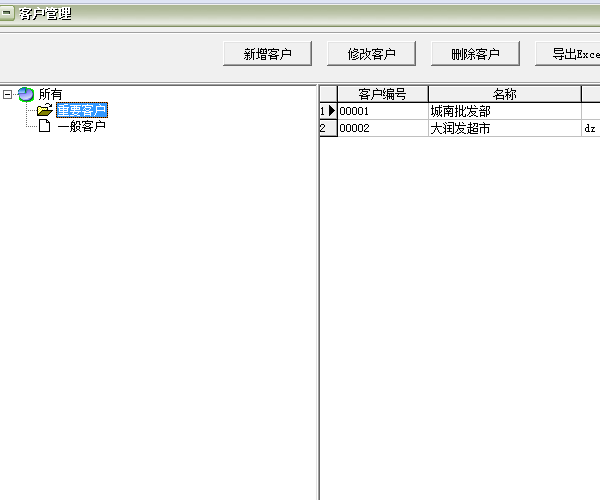Click the dz cell in row 00002
Screen dimensions: 600x500
pos(591,128)
